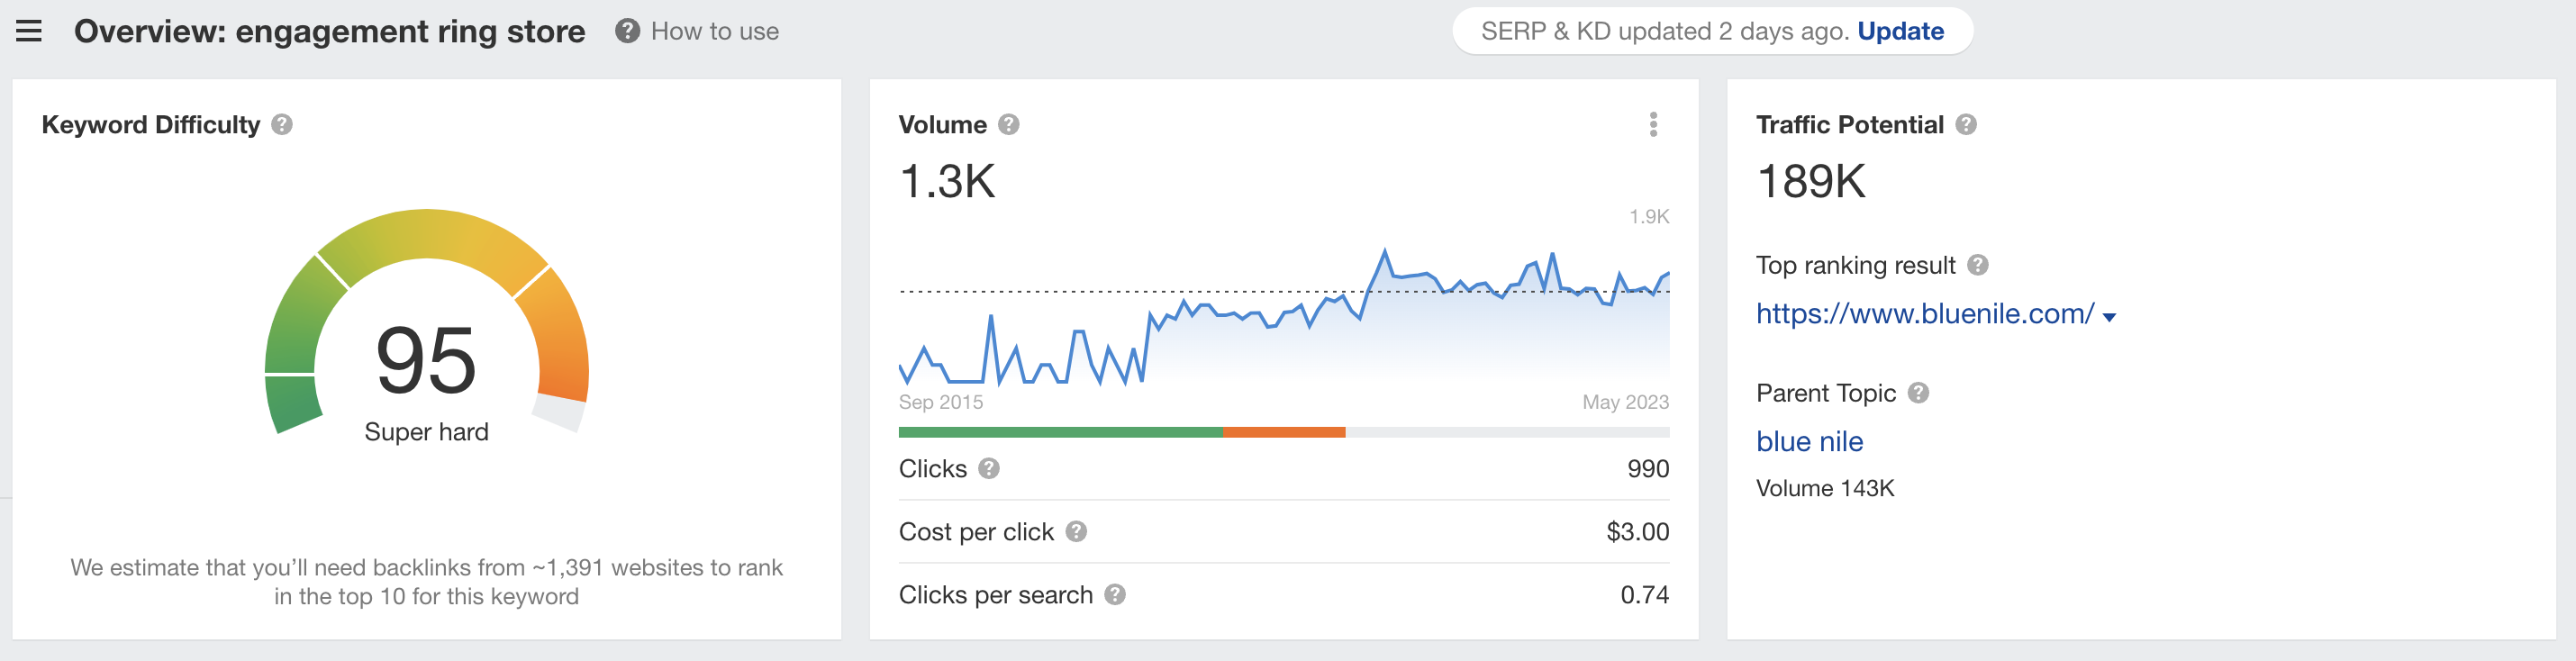Click the green segment of clicks bar

pyautogui.click(x=1060, y=433)
